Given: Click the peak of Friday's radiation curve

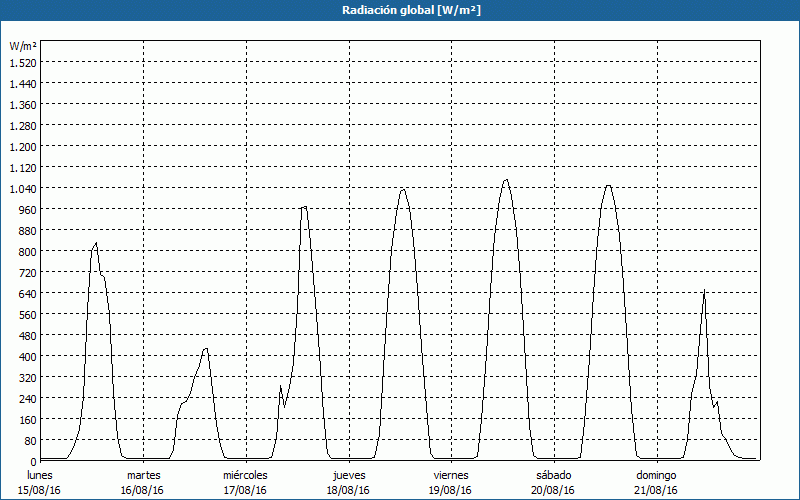Looking at the screenshot, I should point(506,180).
